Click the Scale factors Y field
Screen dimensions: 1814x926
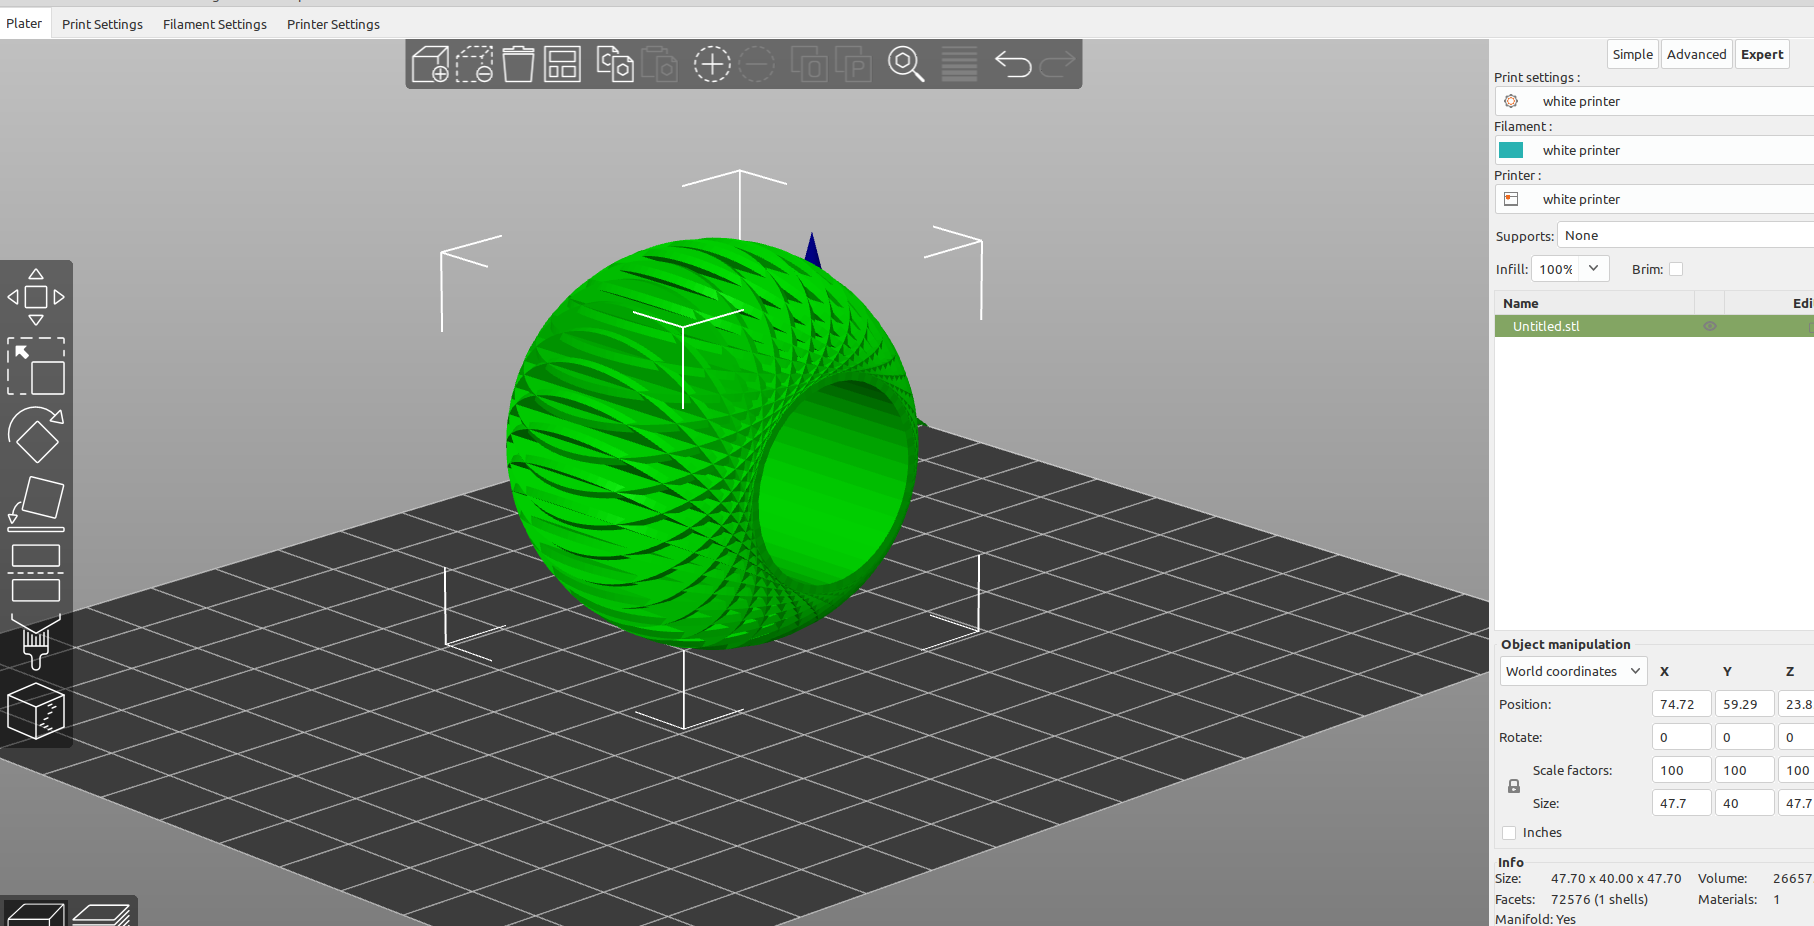pos(1744,770)
